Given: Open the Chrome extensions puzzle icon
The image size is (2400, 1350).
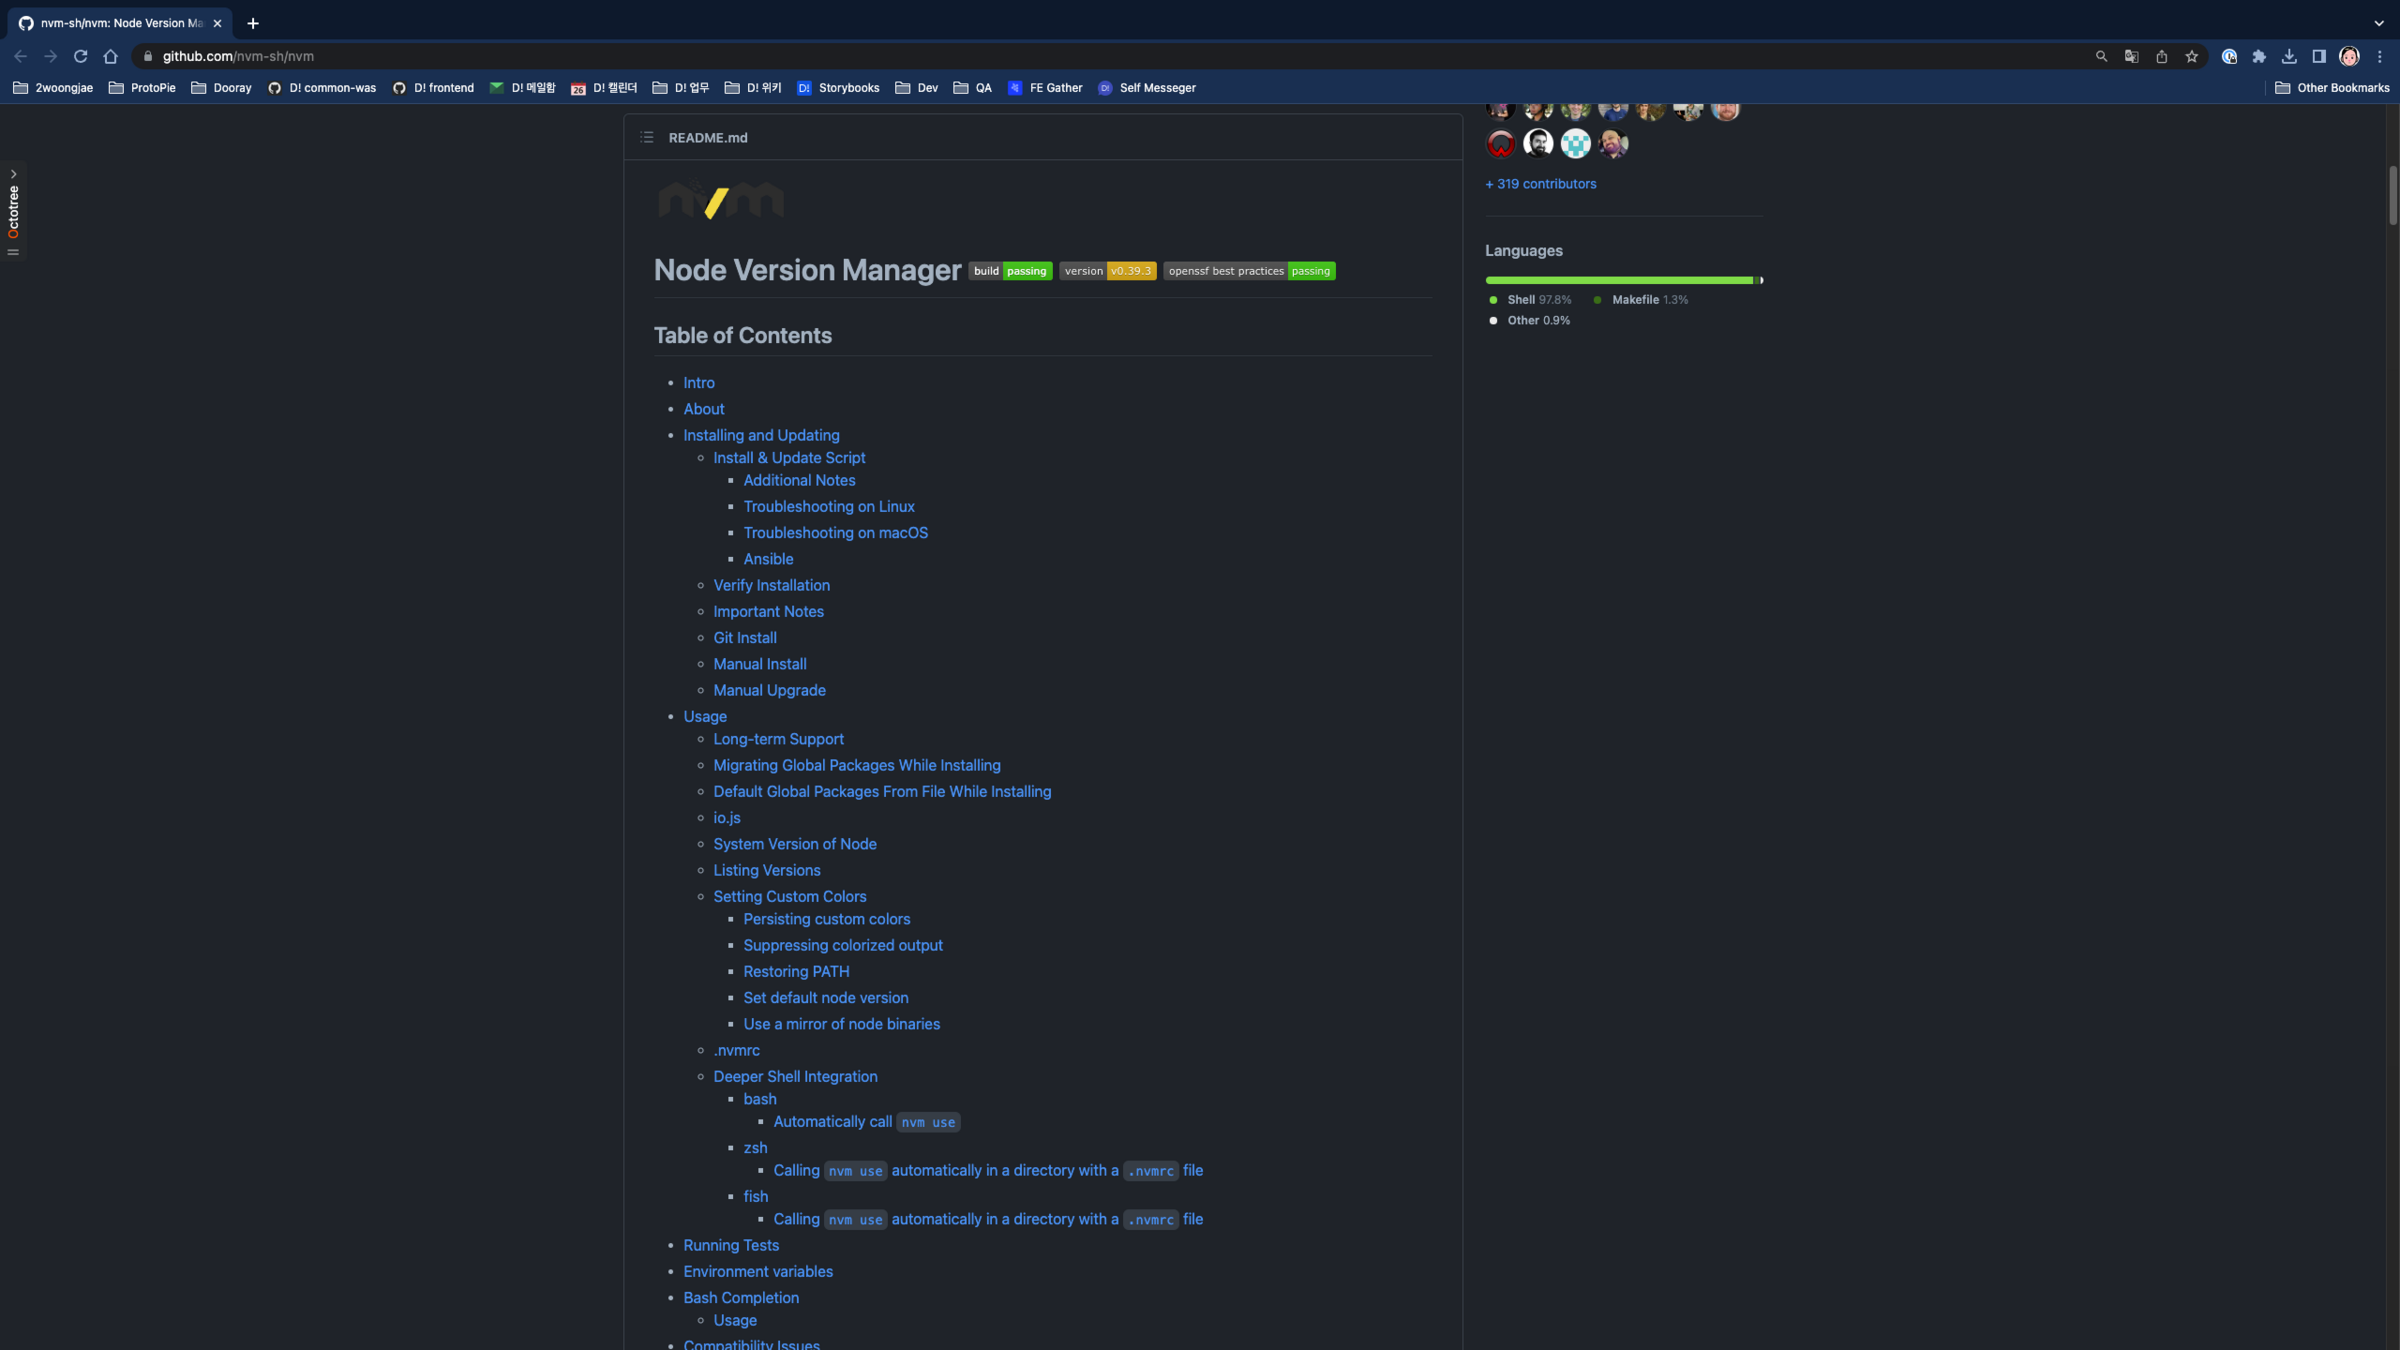Looking at the screenshot, I should pos(2259,57).
